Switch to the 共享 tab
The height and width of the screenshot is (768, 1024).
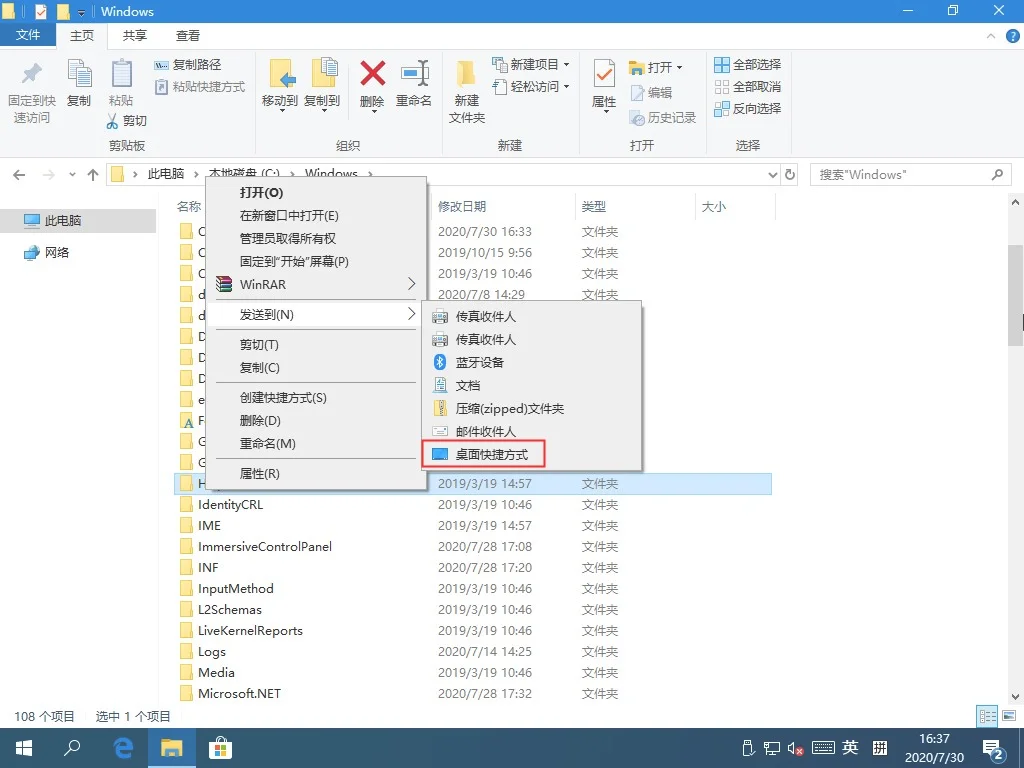[x=135, y=35]
